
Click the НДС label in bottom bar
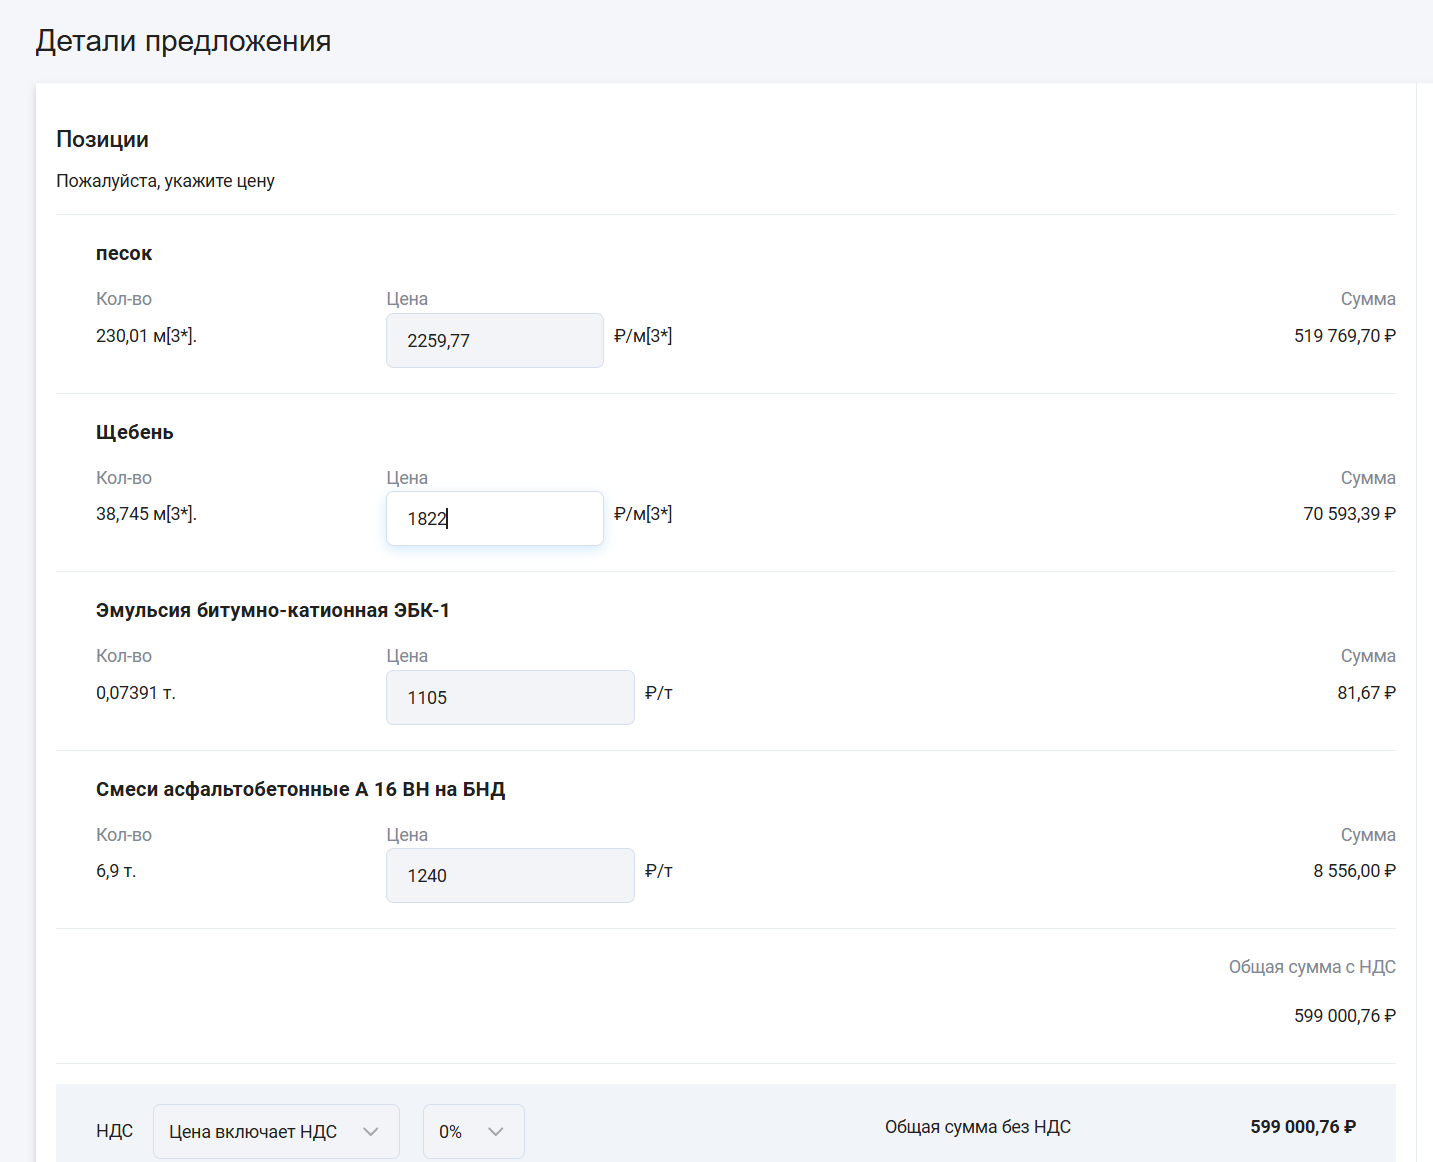coord(114,1131)
